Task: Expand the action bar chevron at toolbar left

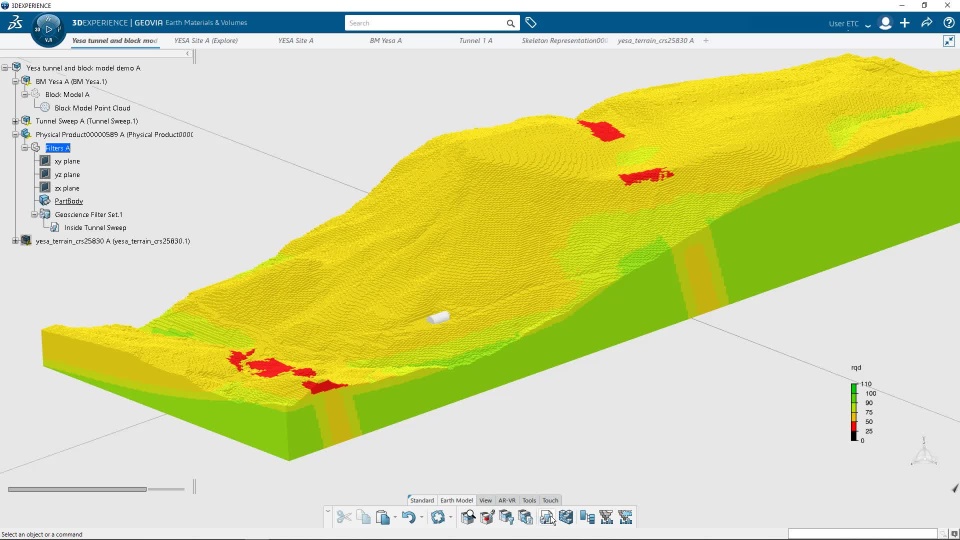Action: click(328, 511)
